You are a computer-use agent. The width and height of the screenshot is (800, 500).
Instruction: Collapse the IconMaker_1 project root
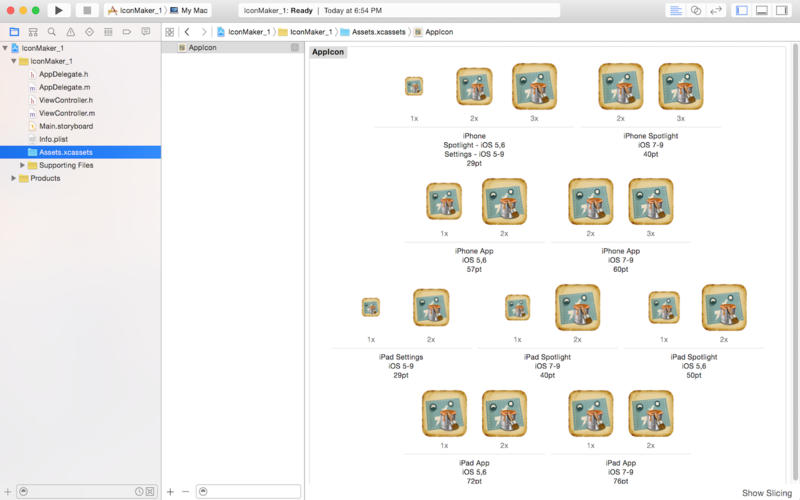pos(5,48)
